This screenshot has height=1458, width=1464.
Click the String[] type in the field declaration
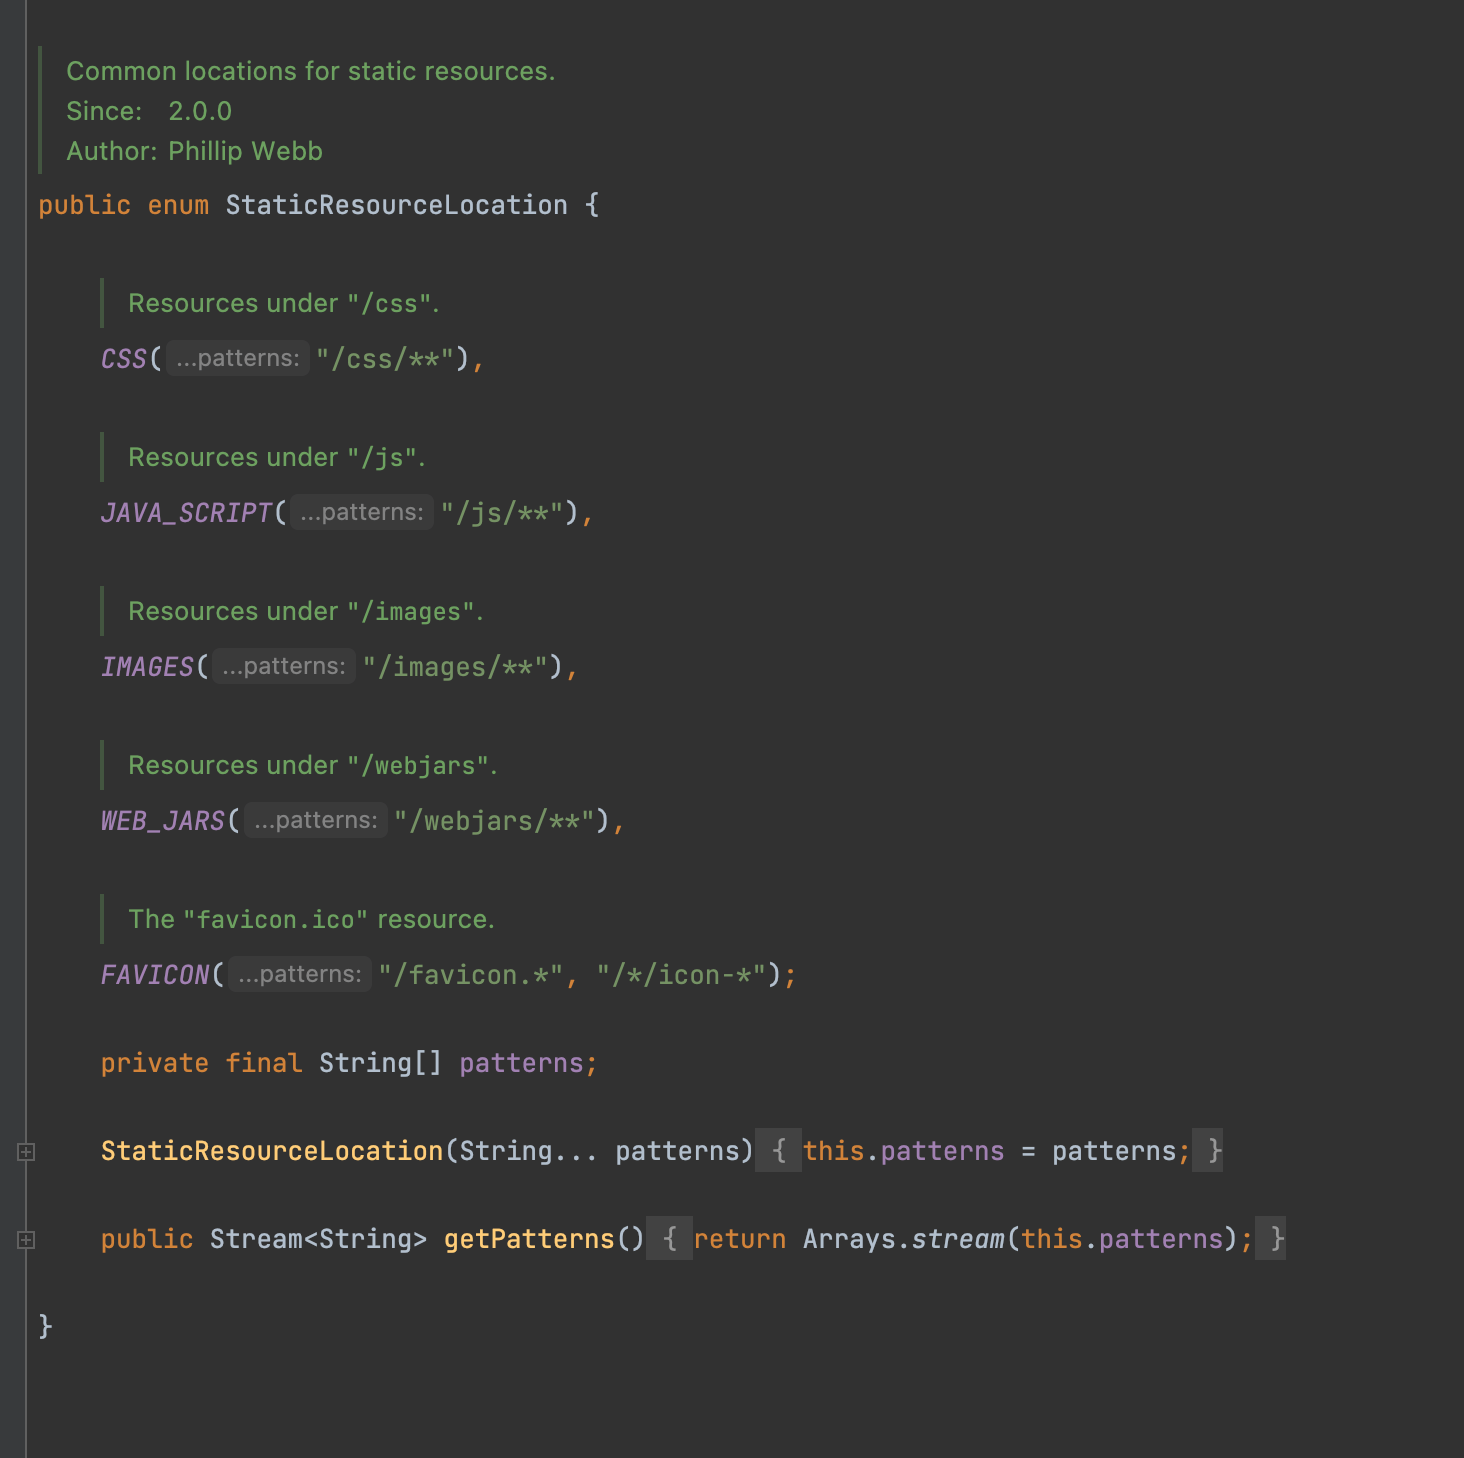pos(380,1063)
